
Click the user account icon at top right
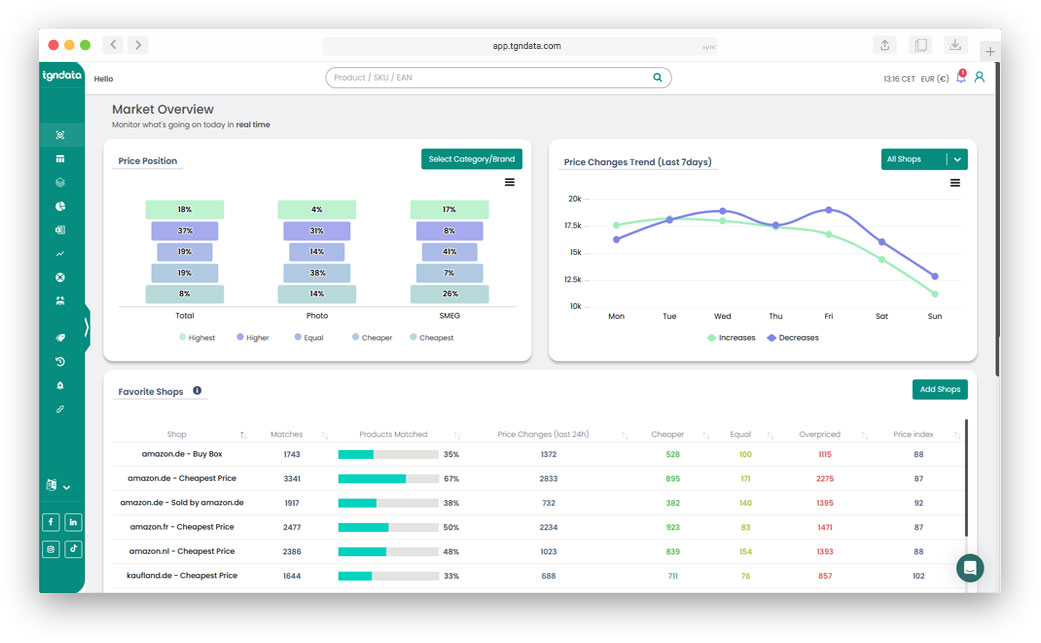point(978,77)
